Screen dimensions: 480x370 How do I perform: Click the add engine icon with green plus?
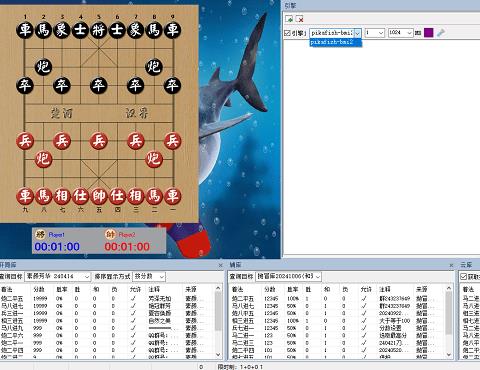289,19
